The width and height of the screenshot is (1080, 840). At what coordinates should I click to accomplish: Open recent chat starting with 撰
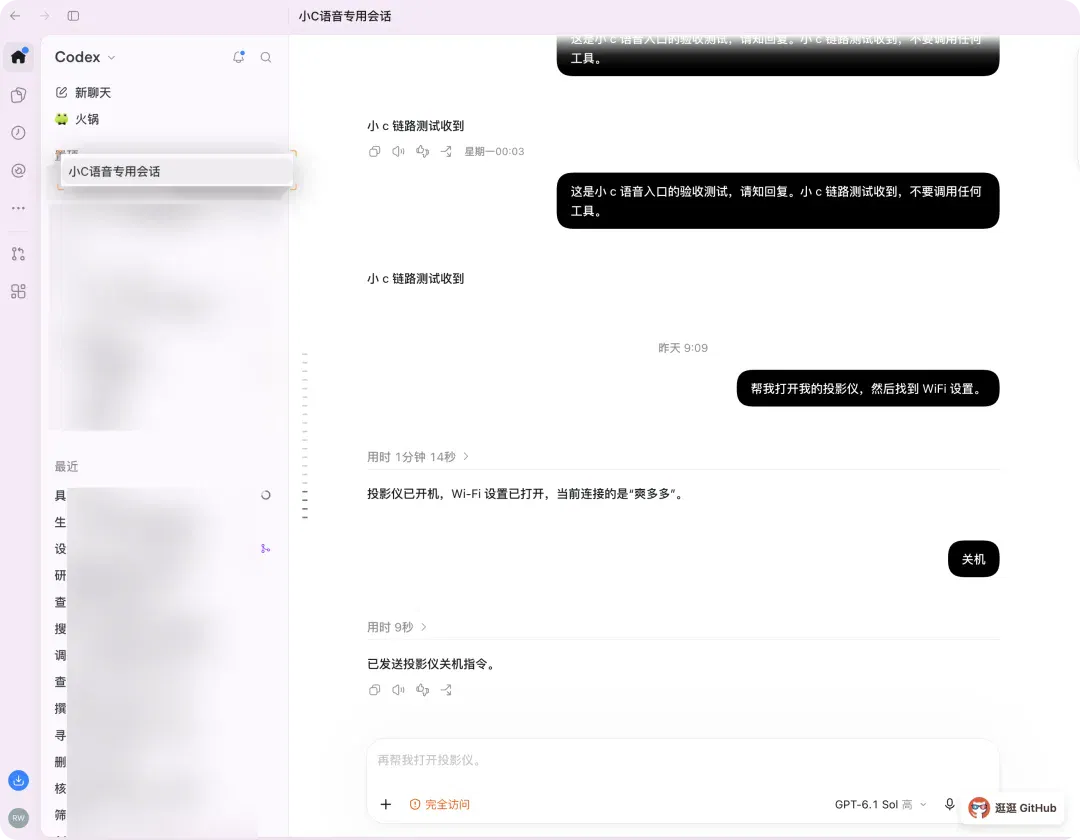[x=162, y=708]
